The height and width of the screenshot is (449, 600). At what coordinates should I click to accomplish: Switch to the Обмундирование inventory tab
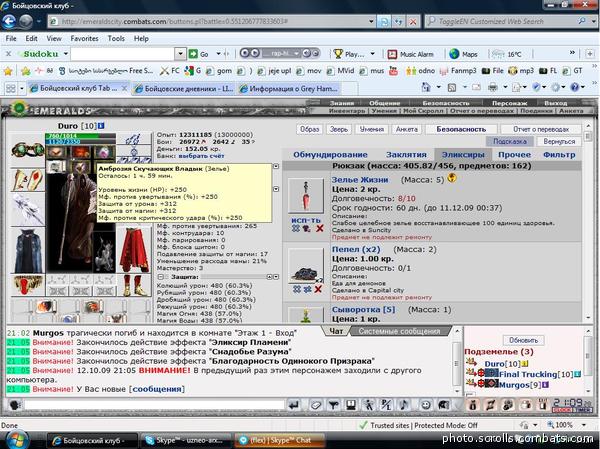click(x=330, y=155)
